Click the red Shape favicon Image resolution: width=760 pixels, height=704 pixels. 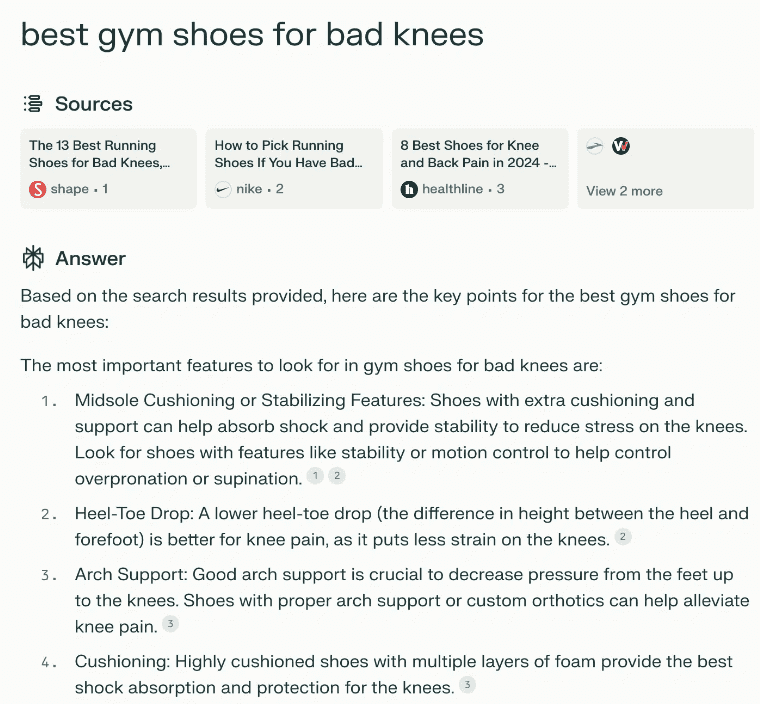point(37,189)
